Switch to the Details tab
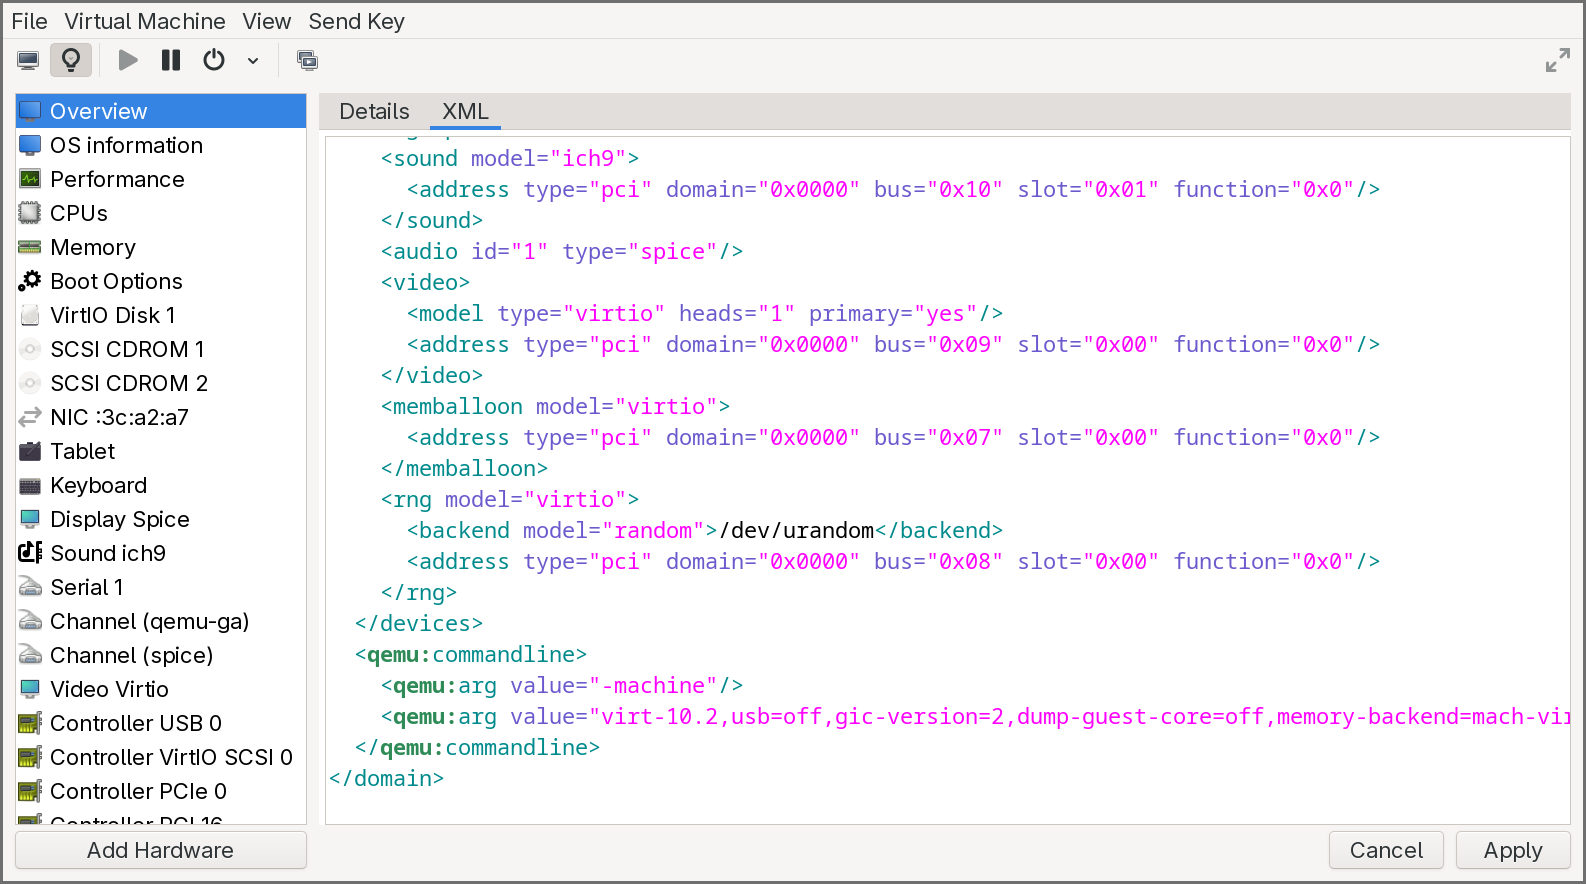The height and width of the screenshot is (884, 1586). pyautogui.click(x=374, y=111)
